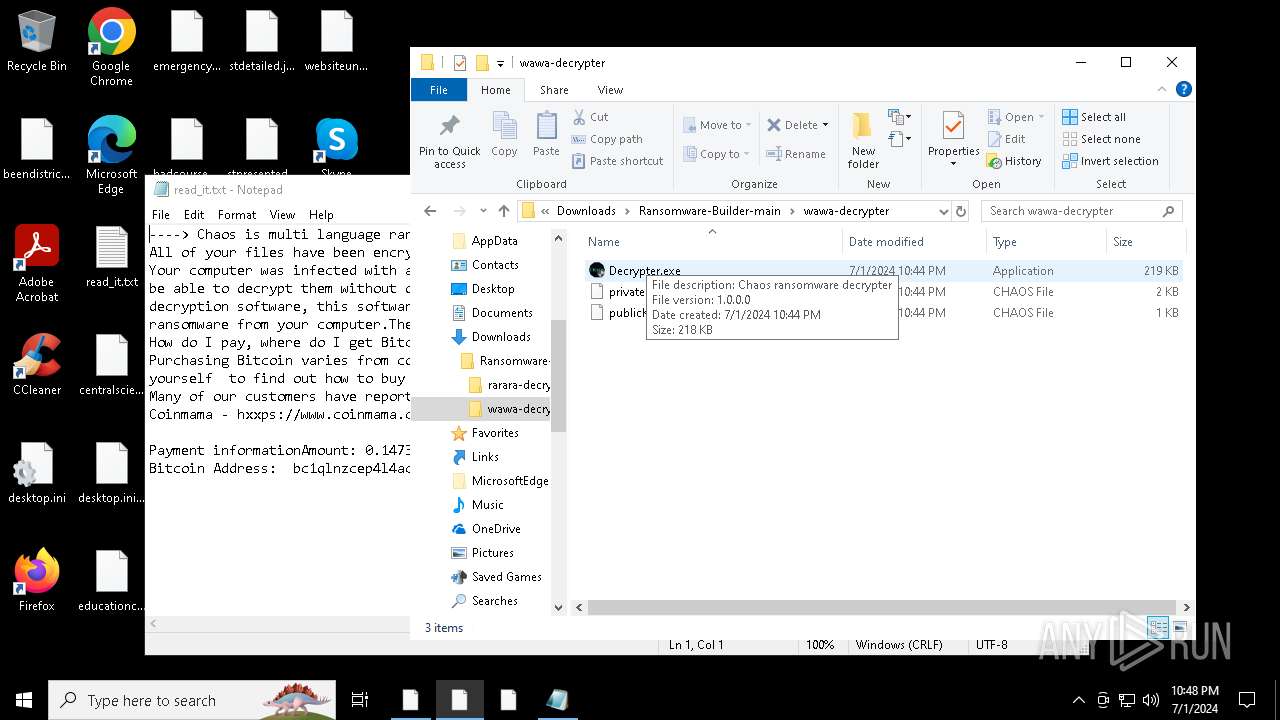Open Adobe Acrobat desktop shortcut
Viewport: 1280px width, 720px height.
(x=37, y=263)
